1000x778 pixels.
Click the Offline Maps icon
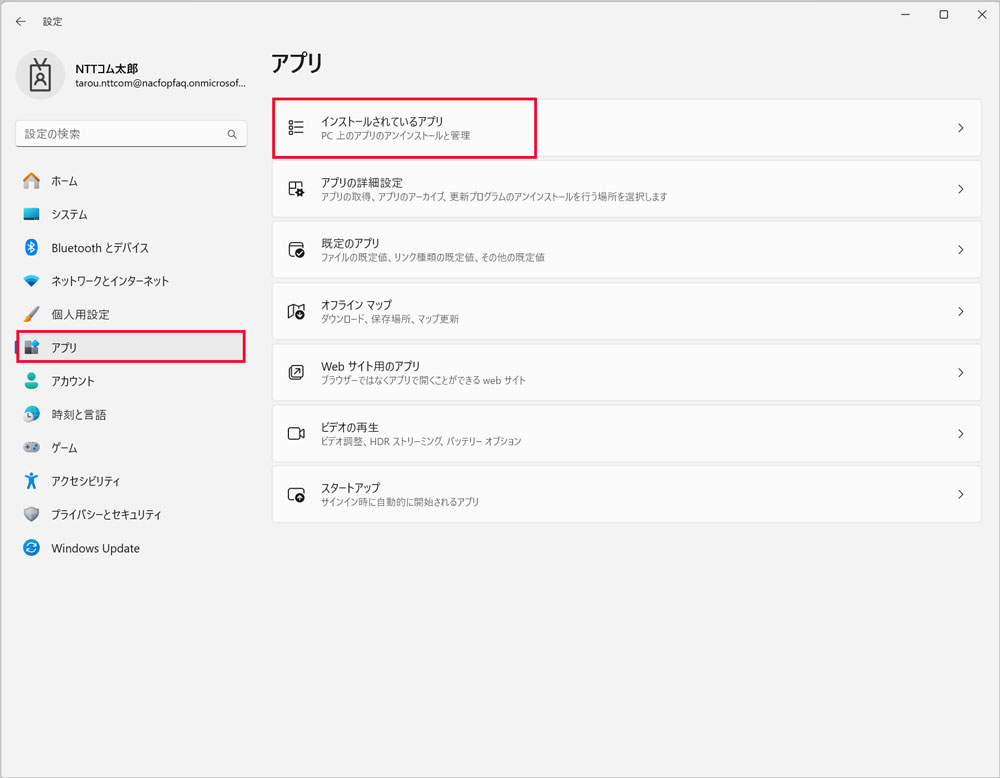(x=296, y=311)
